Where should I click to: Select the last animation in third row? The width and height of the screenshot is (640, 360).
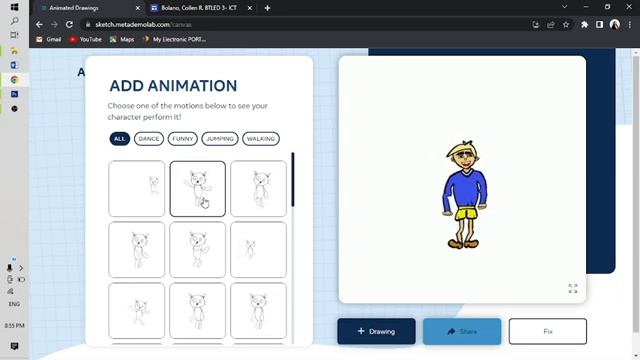tap(258, 311)
